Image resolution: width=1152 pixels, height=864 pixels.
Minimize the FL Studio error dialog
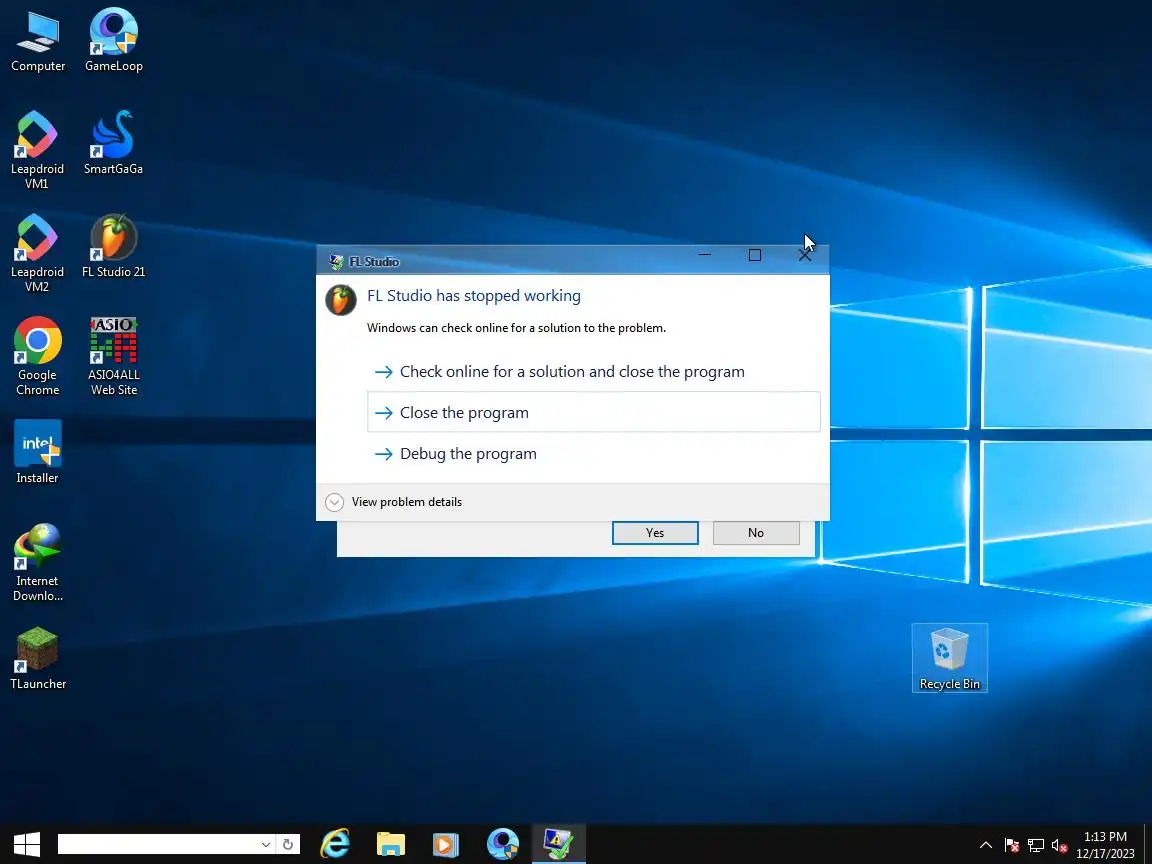click(x=705, y=255)
